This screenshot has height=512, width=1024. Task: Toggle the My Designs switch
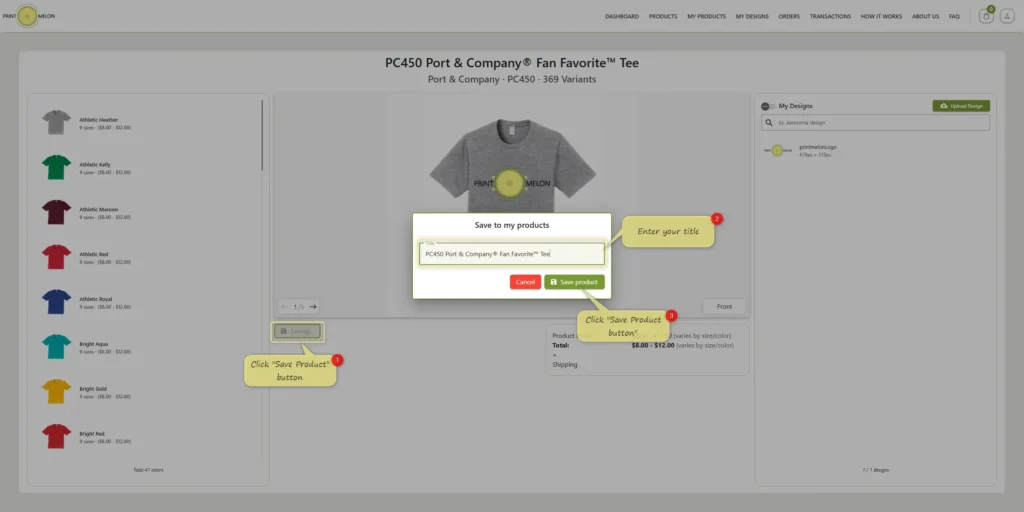(x=768, y=106)
